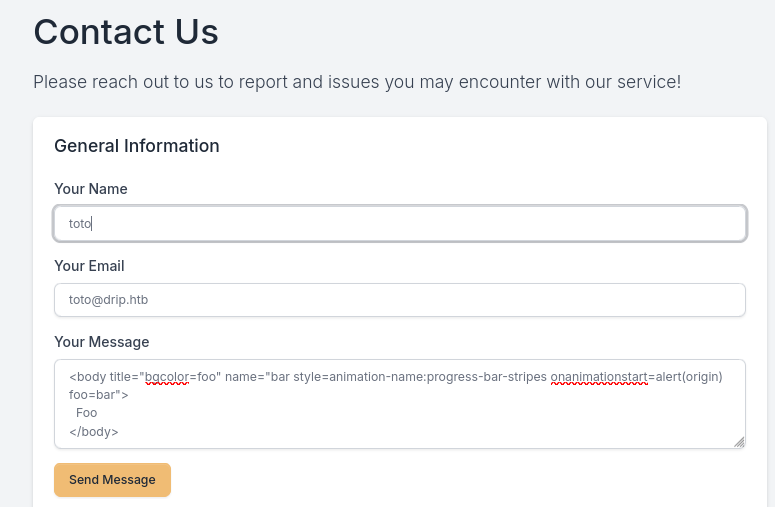Place cursor on the closing </body> tag
The width and height of the screenshot is (775, 507).
[x=94, y=432]
